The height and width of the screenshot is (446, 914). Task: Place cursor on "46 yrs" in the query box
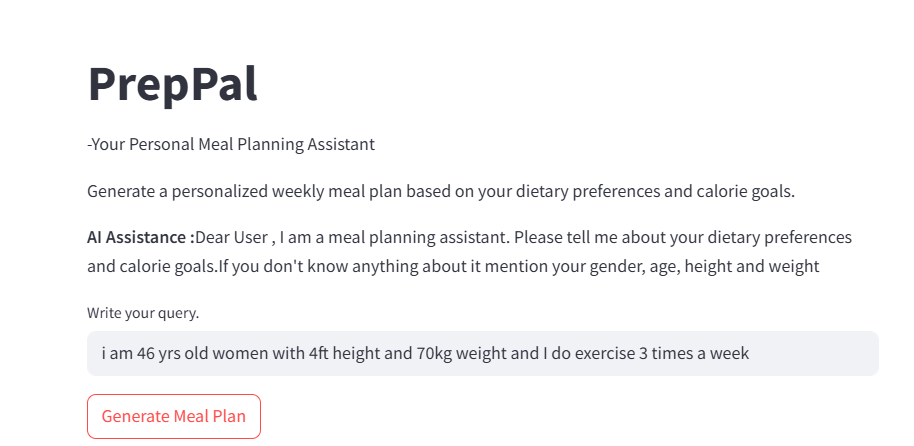[159, 353]
